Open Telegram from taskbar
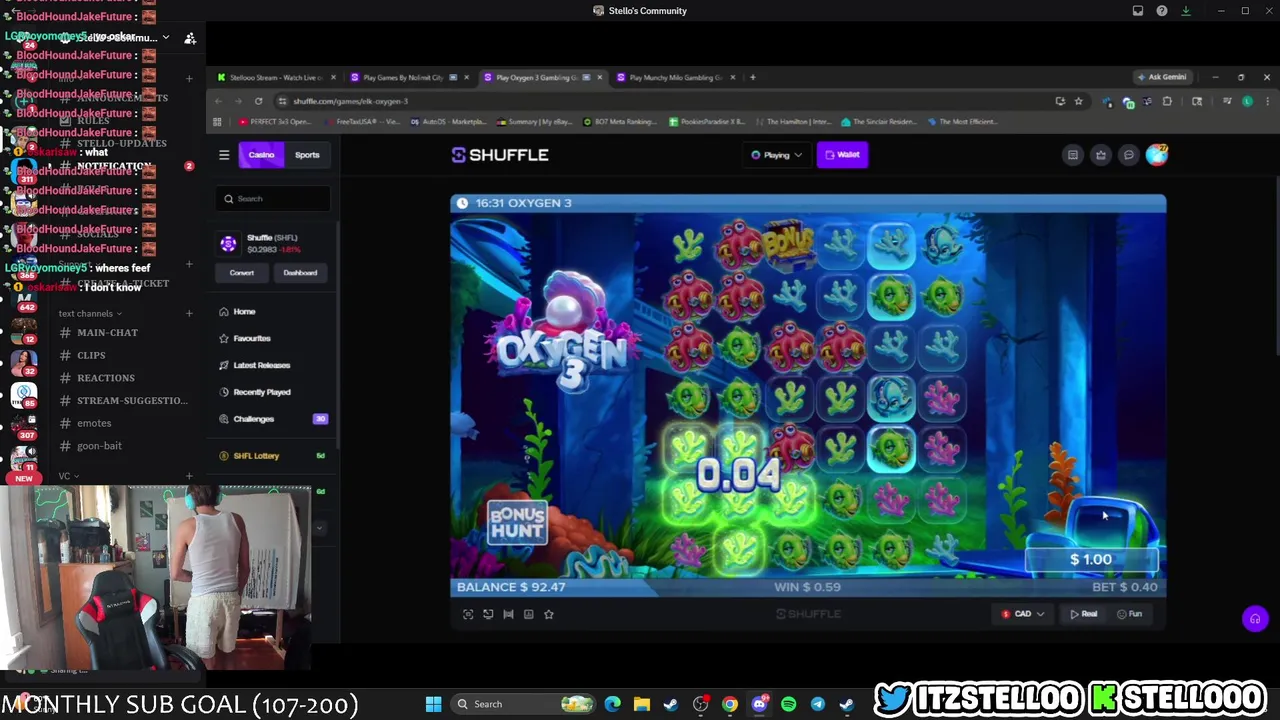1280x720 pixels. (x=817, y=704)
